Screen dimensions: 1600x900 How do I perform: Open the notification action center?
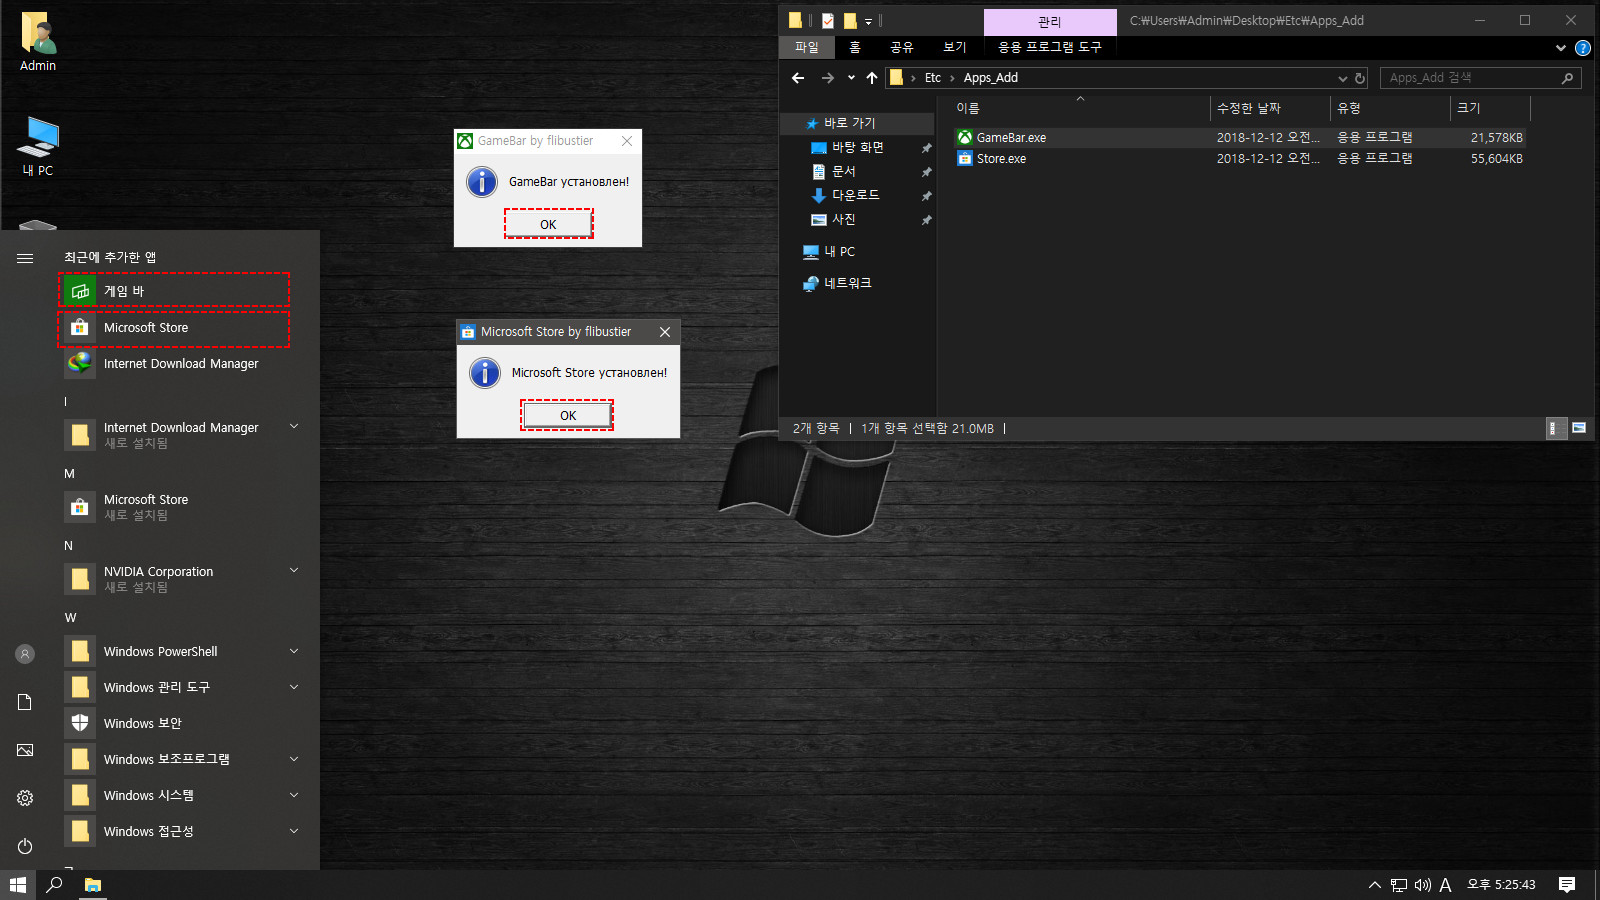coord(1567,885)
